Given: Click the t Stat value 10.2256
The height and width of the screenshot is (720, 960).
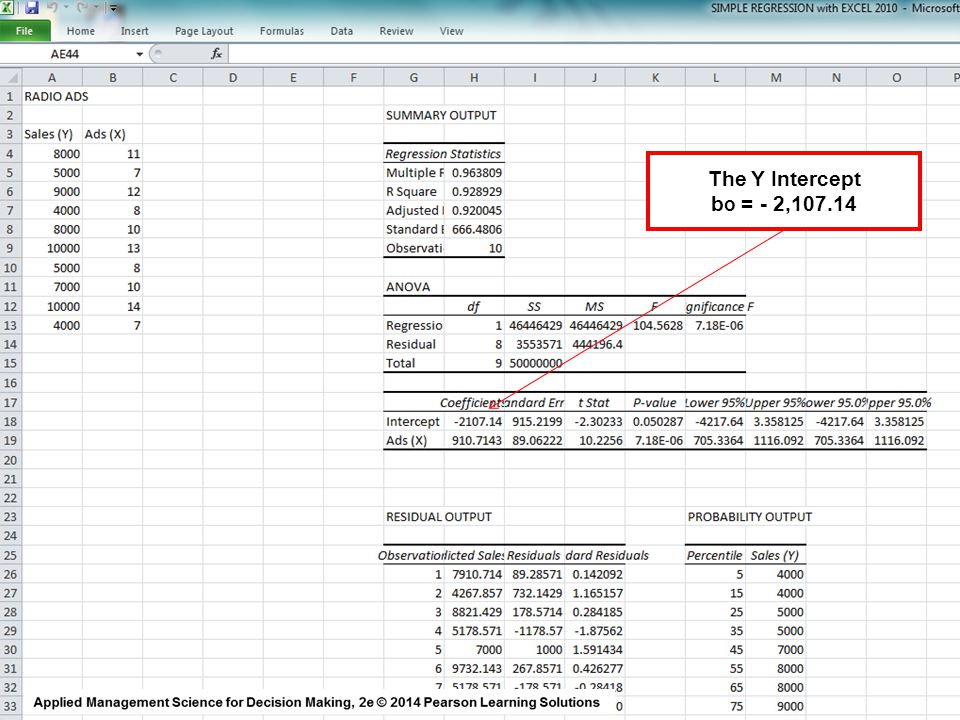Looking at the screenshot, I should (x=595, y=441).
